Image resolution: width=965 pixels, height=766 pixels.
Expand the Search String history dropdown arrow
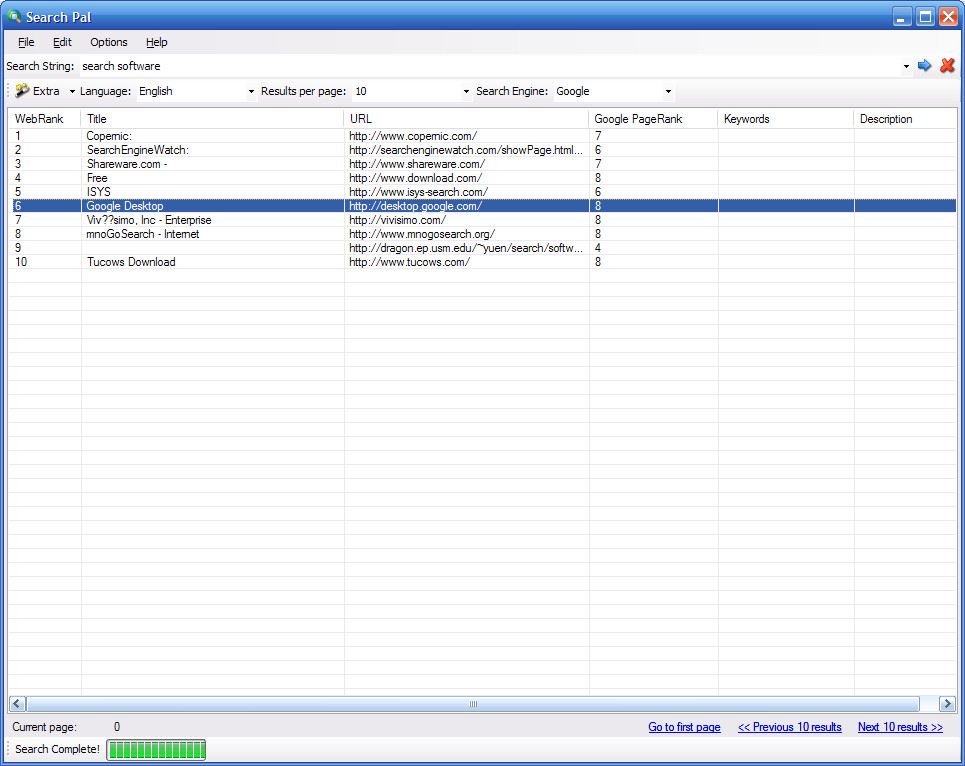pyautogui.click(x=906, y=66)
